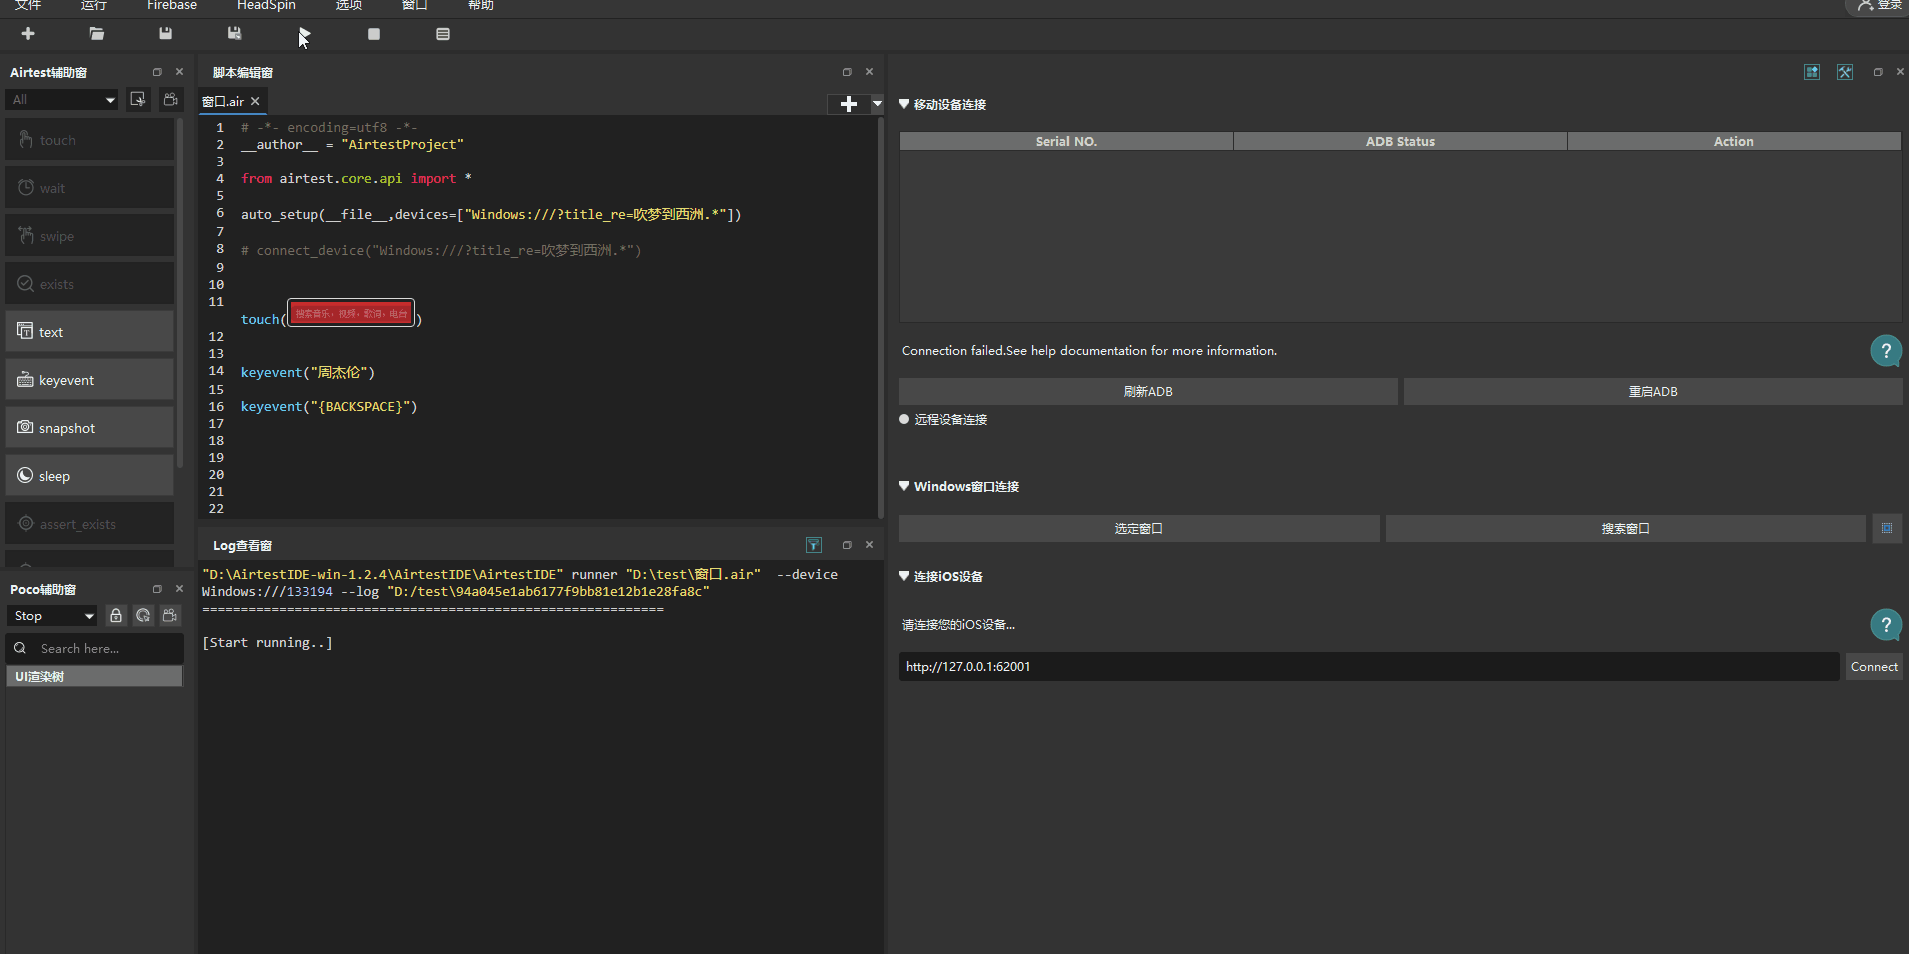Screen dimensions: 1909x954
Task: Click the stop script square icon
Action: click(x=374, y=34)
